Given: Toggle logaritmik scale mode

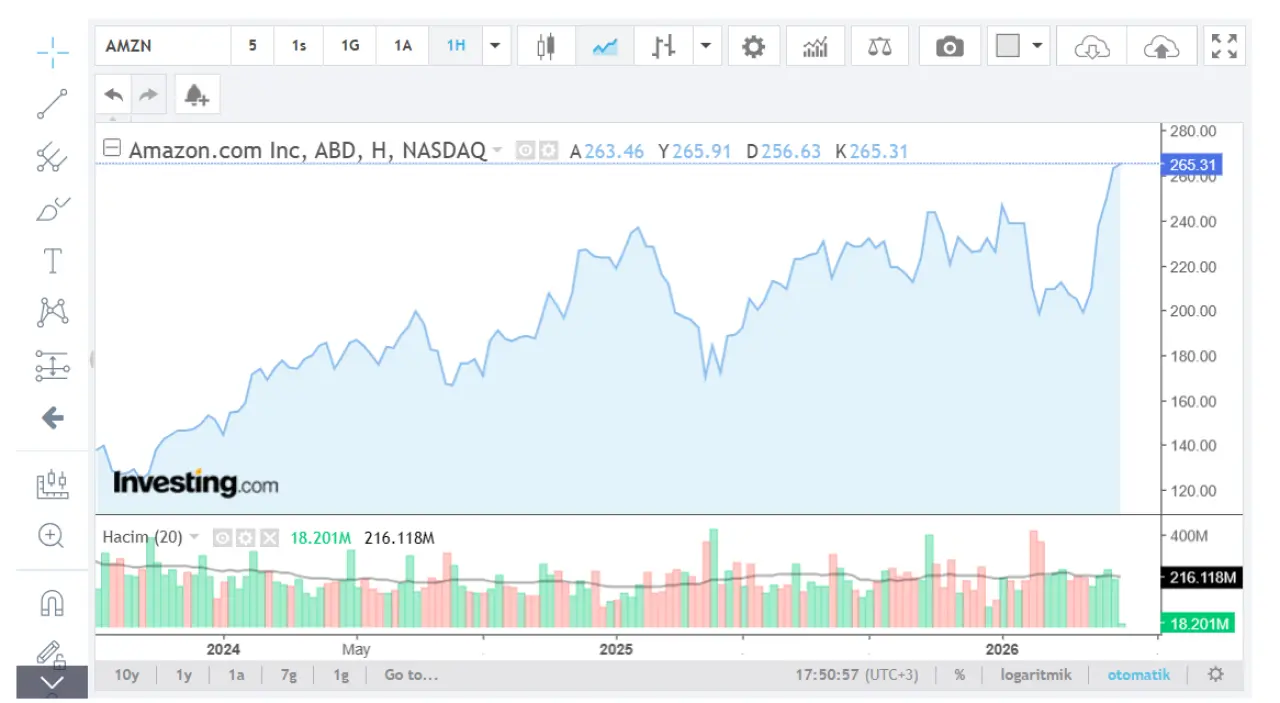Looking at the screenshot, I should 1035,675.
